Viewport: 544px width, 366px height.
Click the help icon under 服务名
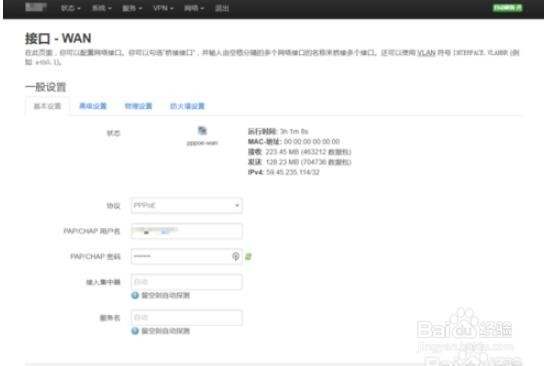[x=135, y=331]
